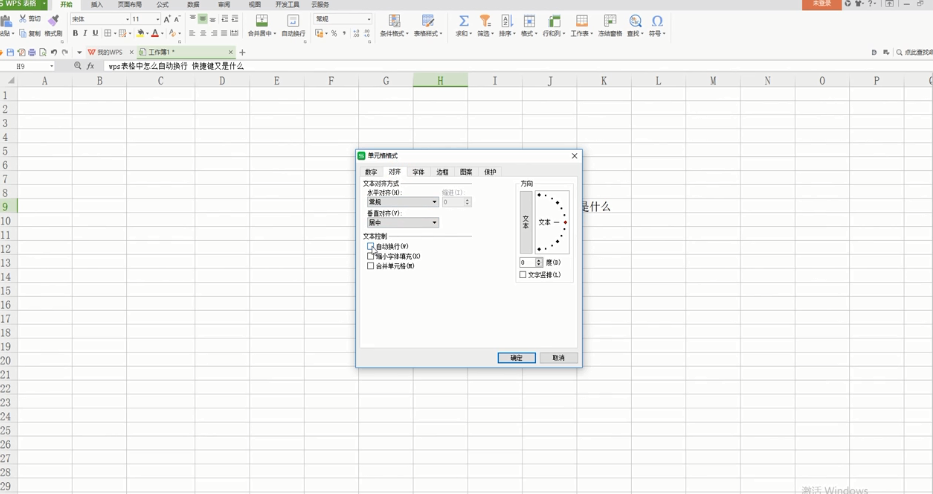The width and height of the screenshot is (933, 494).
Task: Expand the fill color dropdown arrow
Action: (x=147, y=33)
